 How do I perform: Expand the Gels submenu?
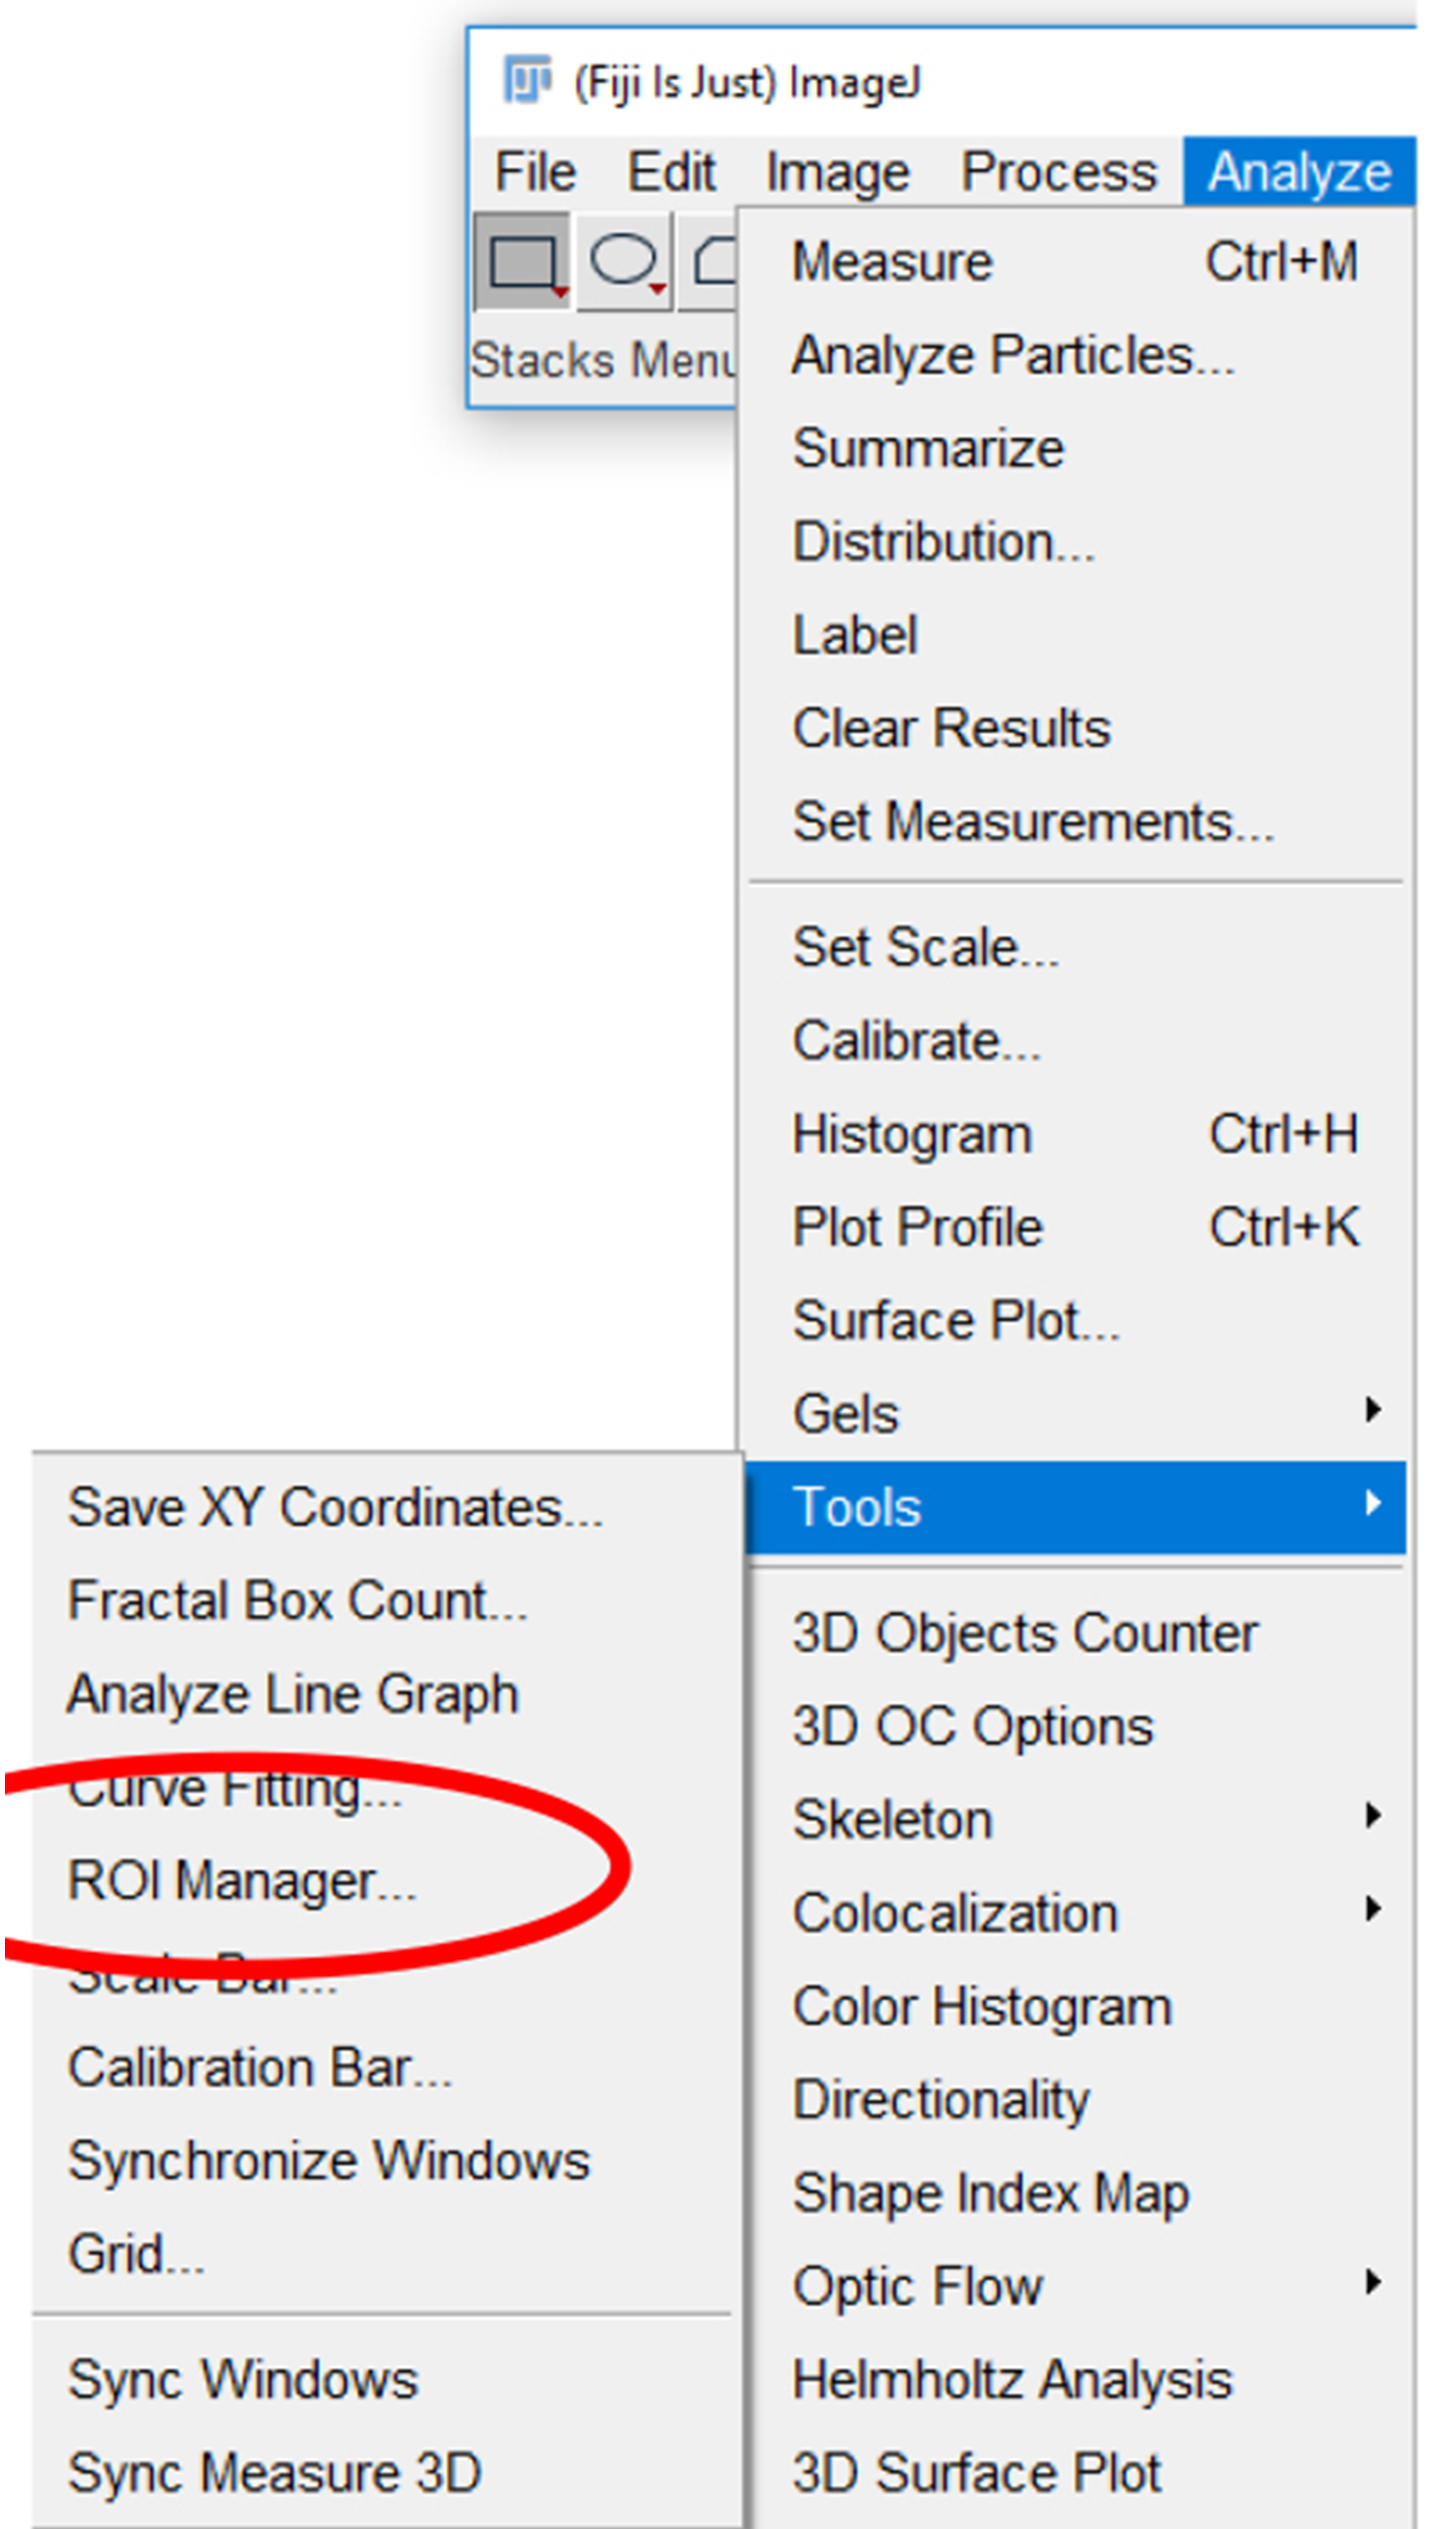pos(1076,1413)
